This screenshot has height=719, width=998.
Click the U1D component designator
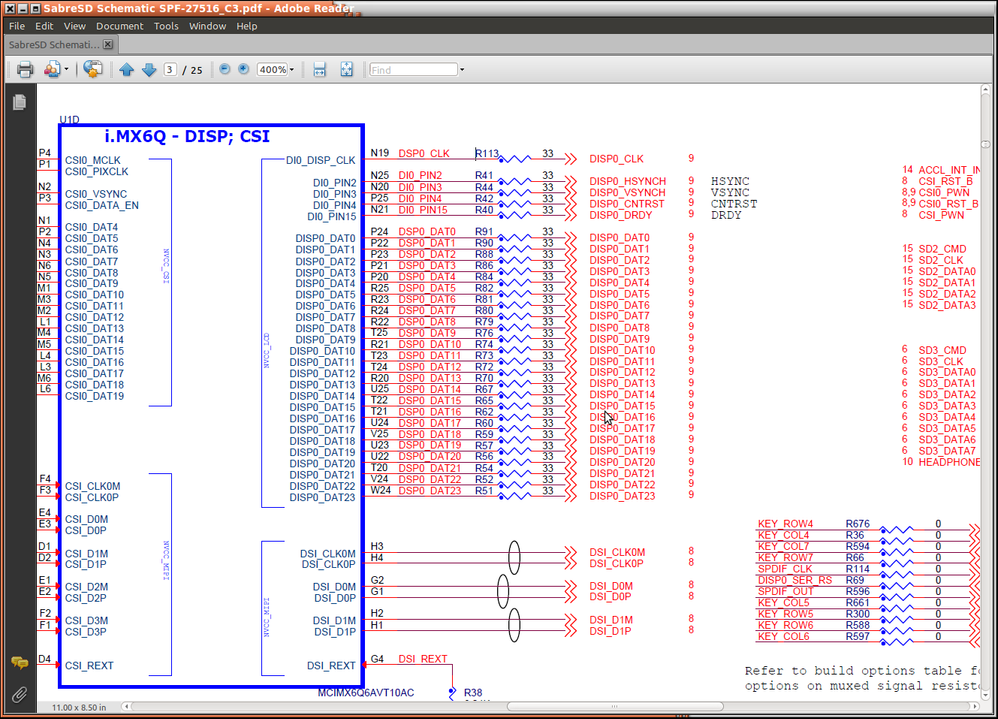69,120
